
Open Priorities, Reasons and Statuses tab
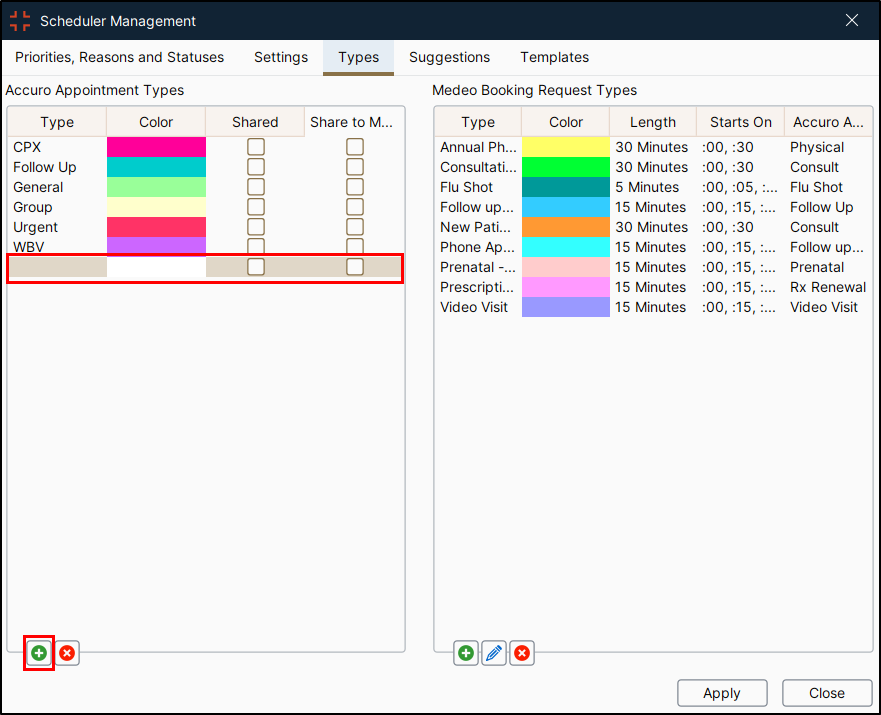click(119, 57)
